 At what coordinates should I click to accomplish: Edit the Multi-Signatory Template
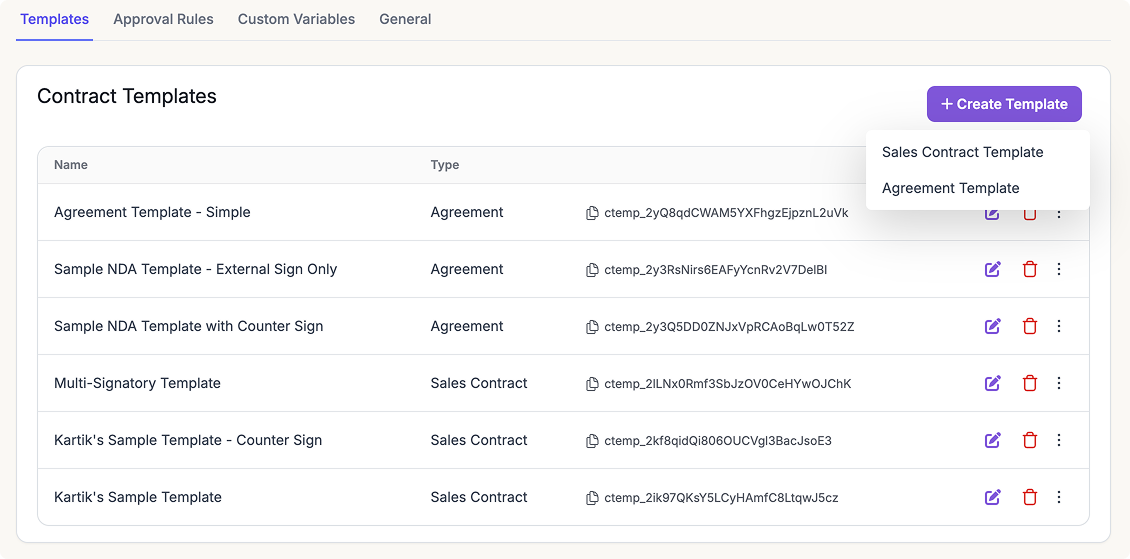point(992,383)
